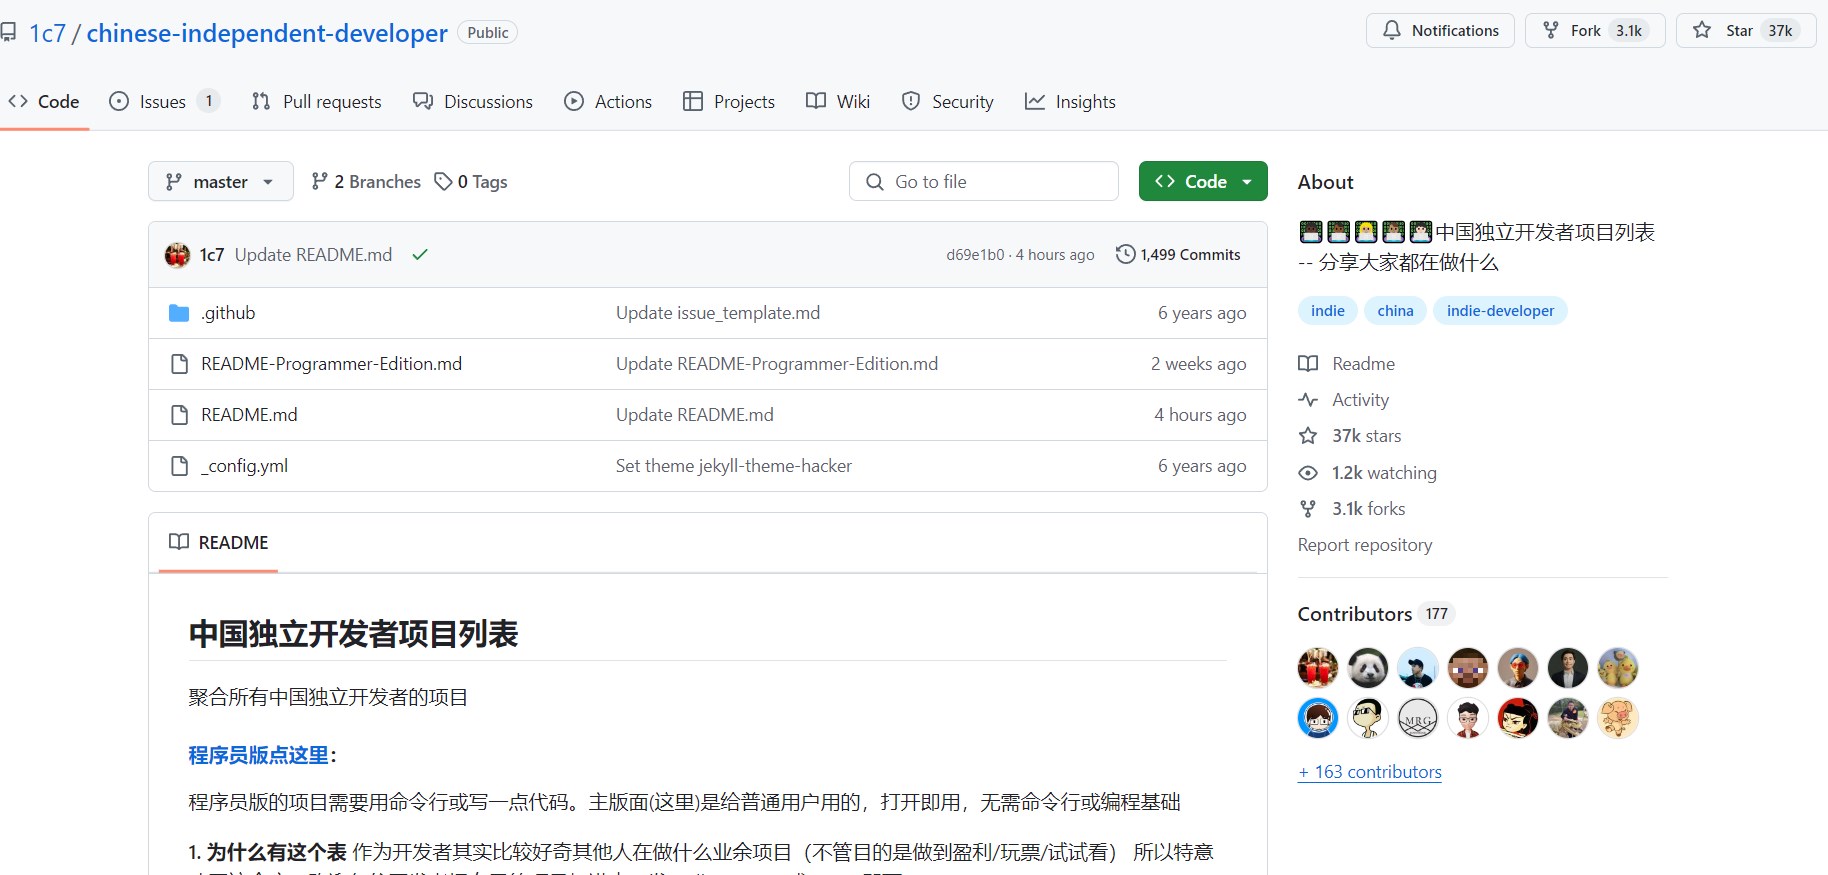The width and height of the screenshot is (1828, 875).
Task: Click the README.md file icon
Action: coord(179,415)
